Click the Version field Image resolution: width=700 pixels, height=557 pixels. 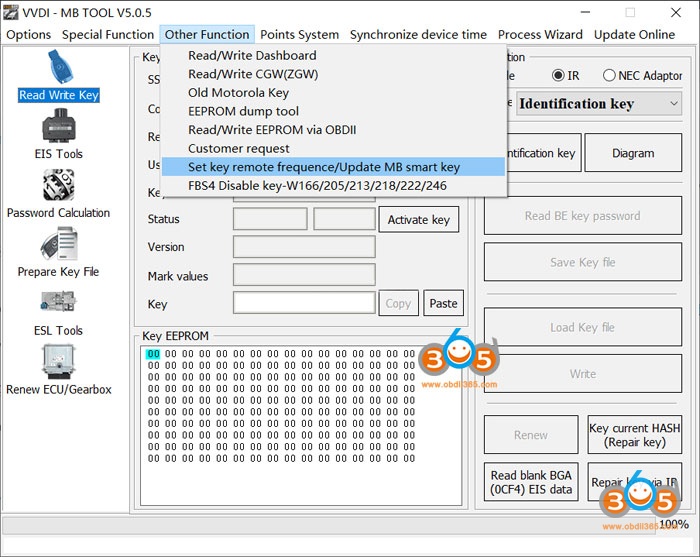[304, 247]
